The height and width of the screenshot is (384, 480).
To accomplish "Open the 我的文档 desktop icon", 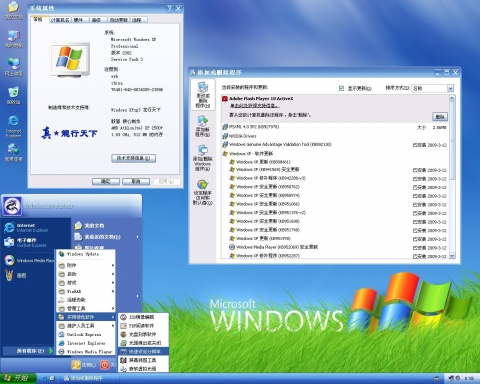I will click(x=13, y=9).
